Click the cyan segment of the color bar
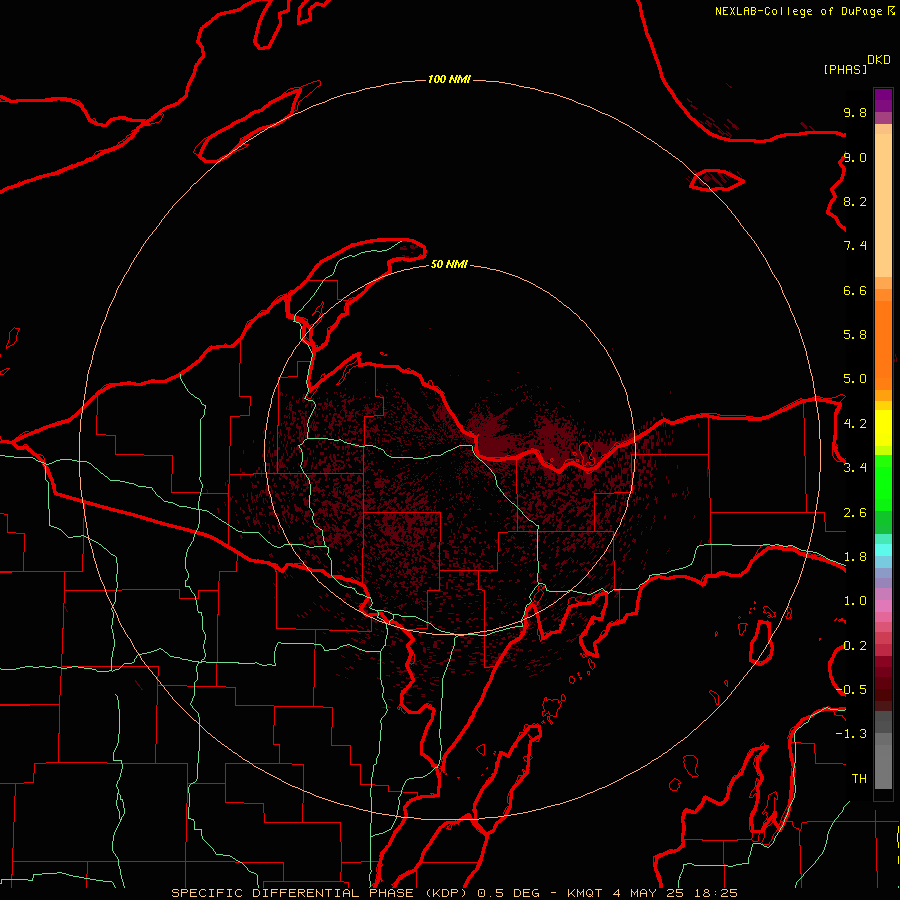The image size is (900, 900). [x=883, y=550]
